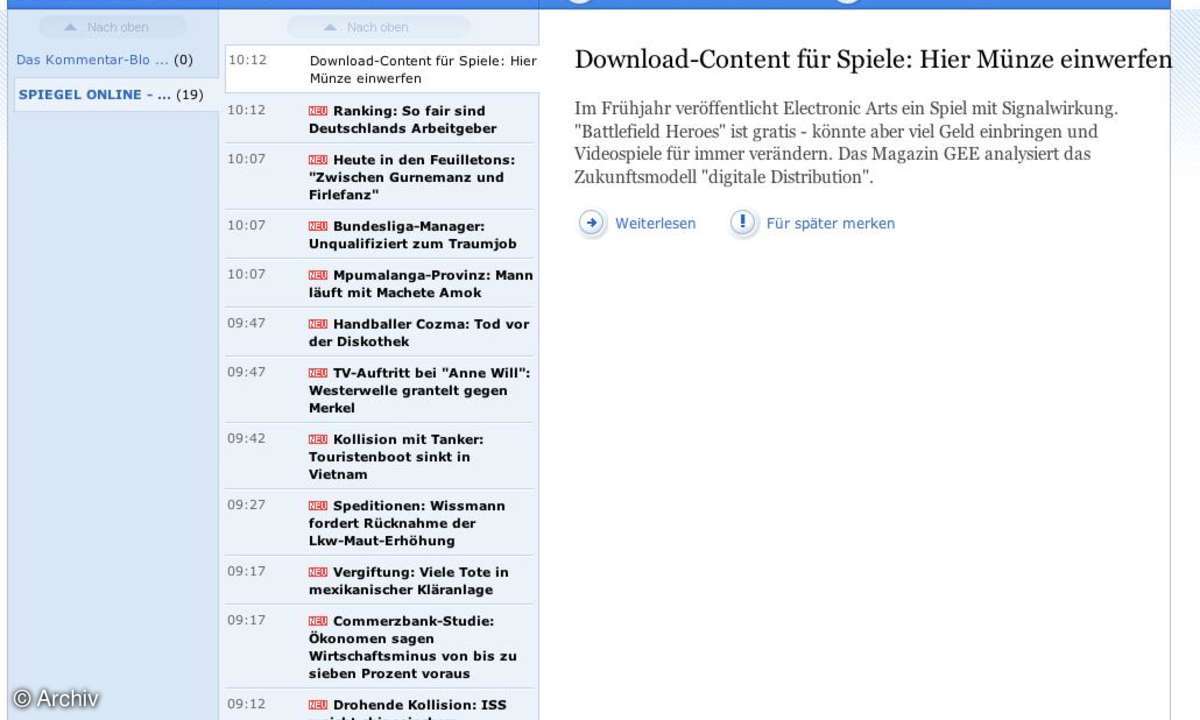This screenshot has height=720, width=1200.
Task: Click NEU badge beside Handballer Cozma headline
Action: point(318,325)
